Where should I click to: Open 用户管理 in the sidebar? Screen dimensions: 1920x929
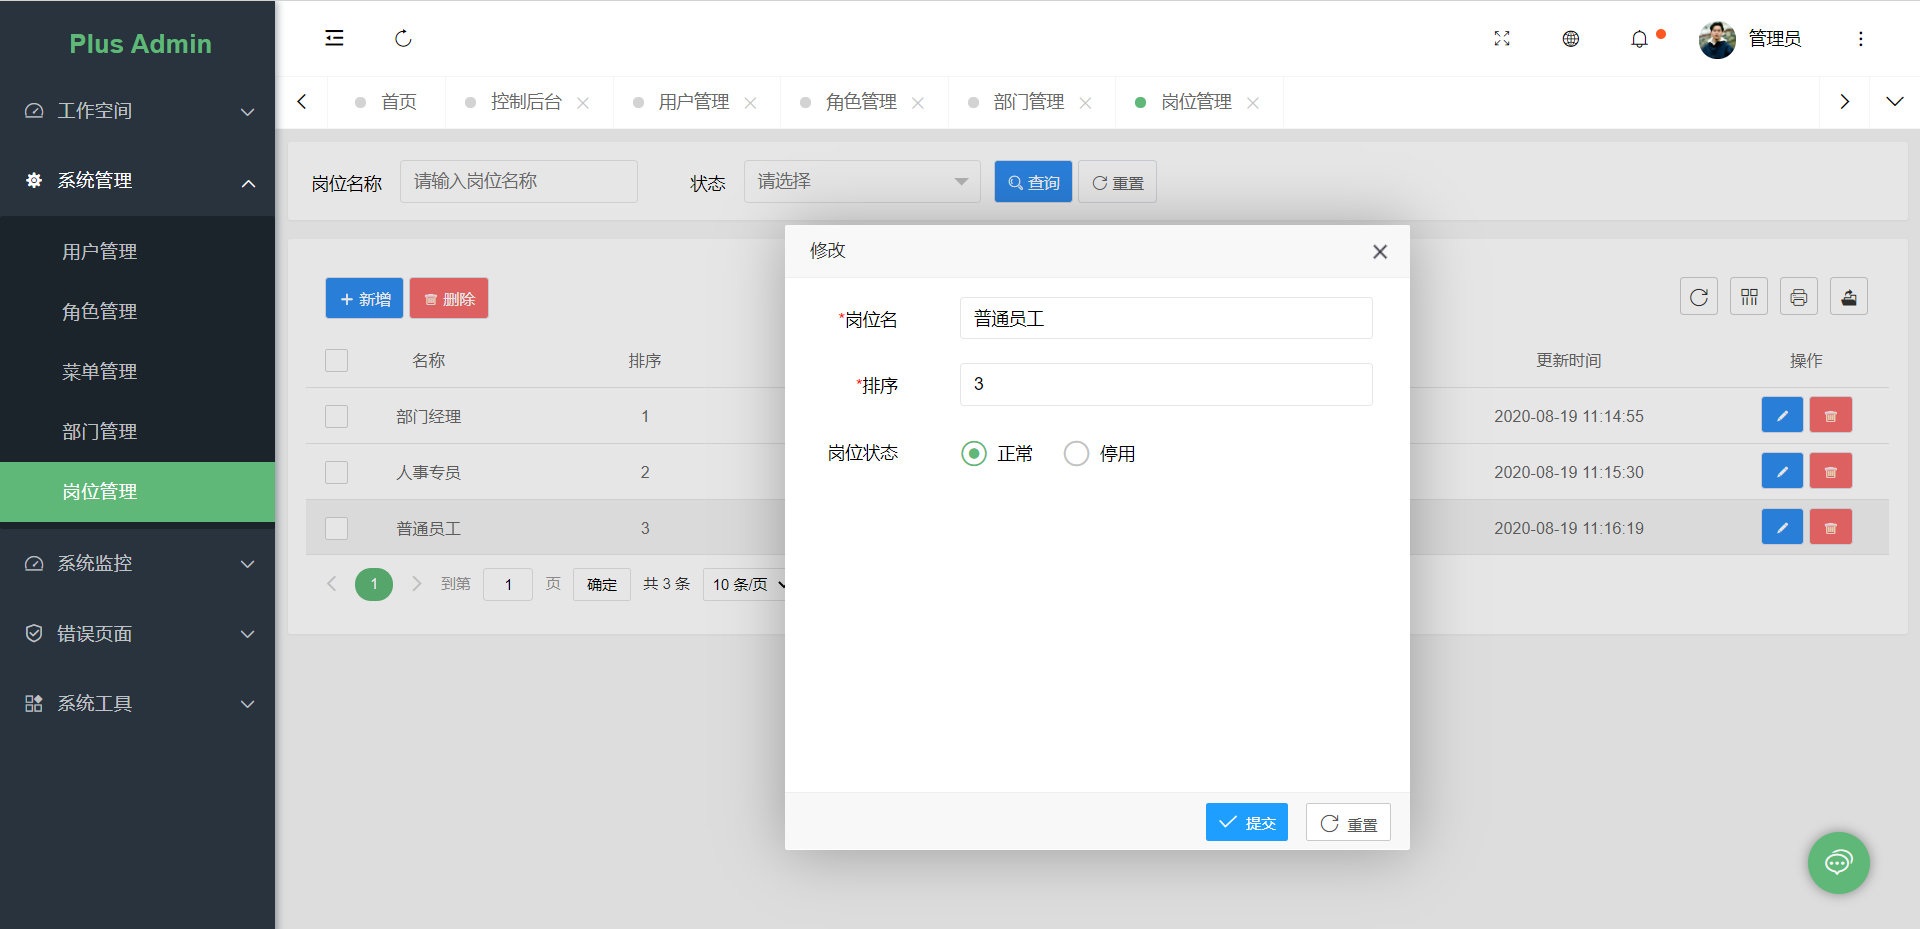(137, 251)
